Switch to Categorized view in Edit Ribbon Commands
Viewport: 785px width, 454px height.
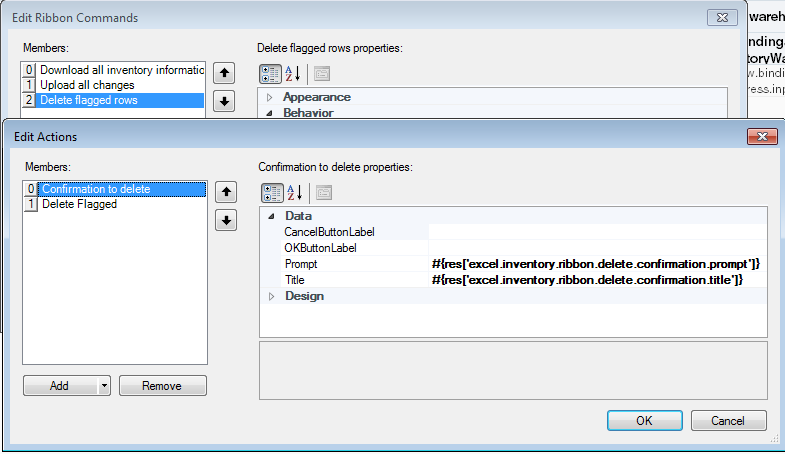pos(270,74)
